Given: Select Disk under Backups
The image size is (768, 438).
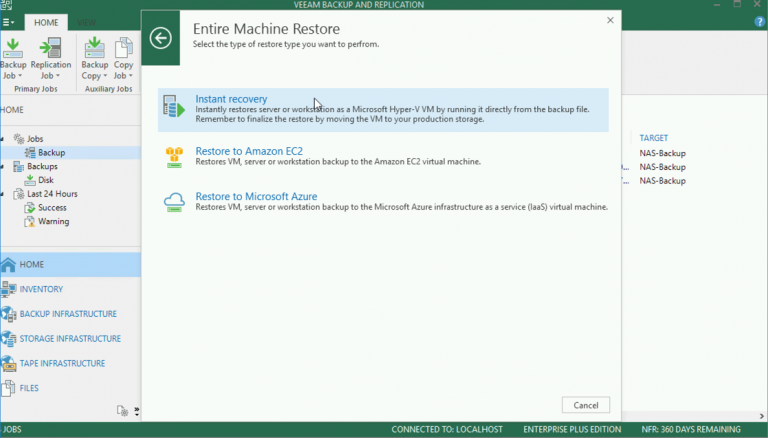Looking at the screenshot, I should tap(46, 180).
